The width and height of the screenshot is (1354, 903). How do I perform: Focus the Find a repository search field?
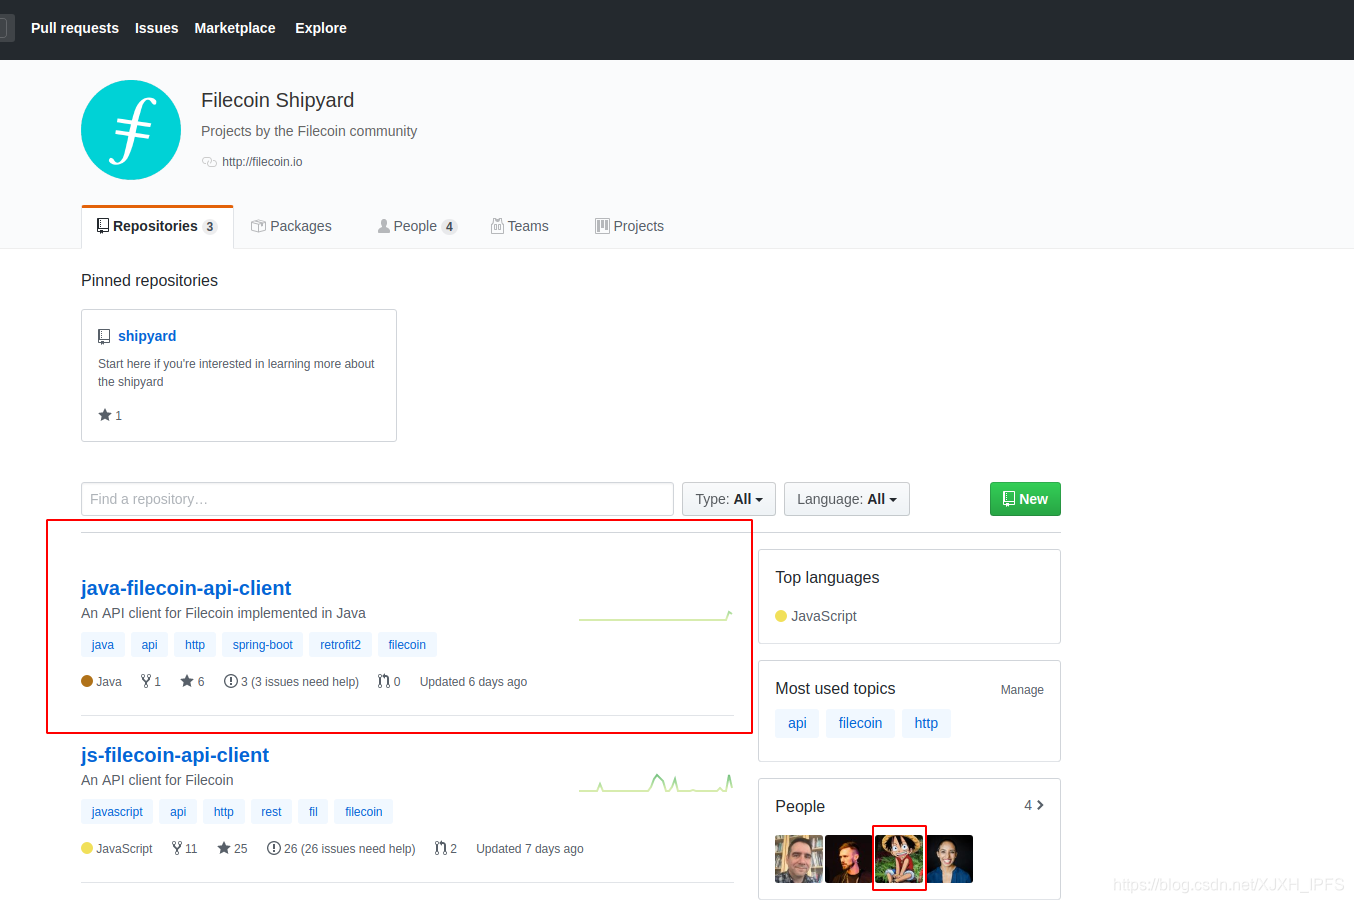[x=377, y=499]
